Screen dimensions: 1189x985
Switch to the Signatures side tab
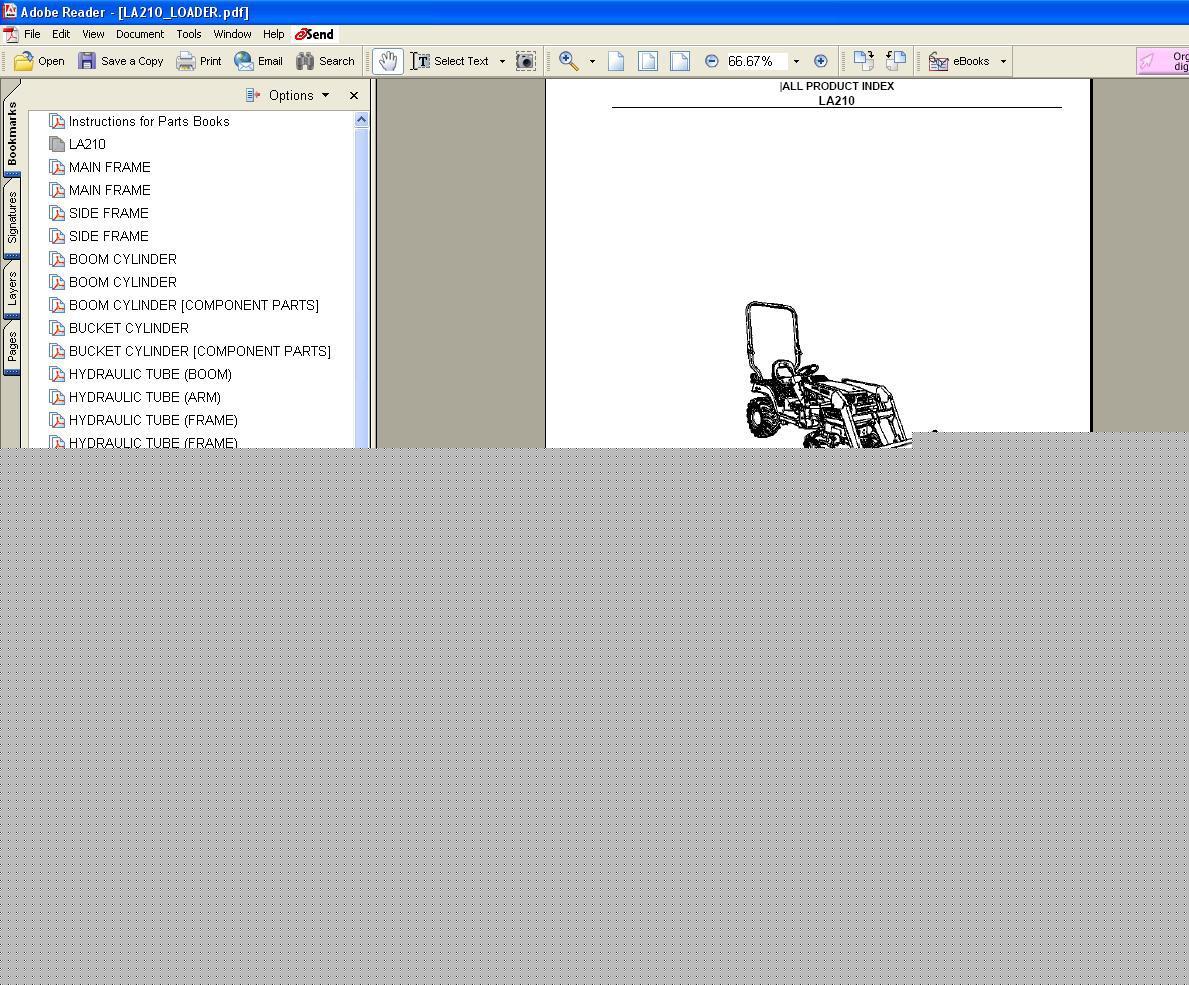[x=12, y=218]
